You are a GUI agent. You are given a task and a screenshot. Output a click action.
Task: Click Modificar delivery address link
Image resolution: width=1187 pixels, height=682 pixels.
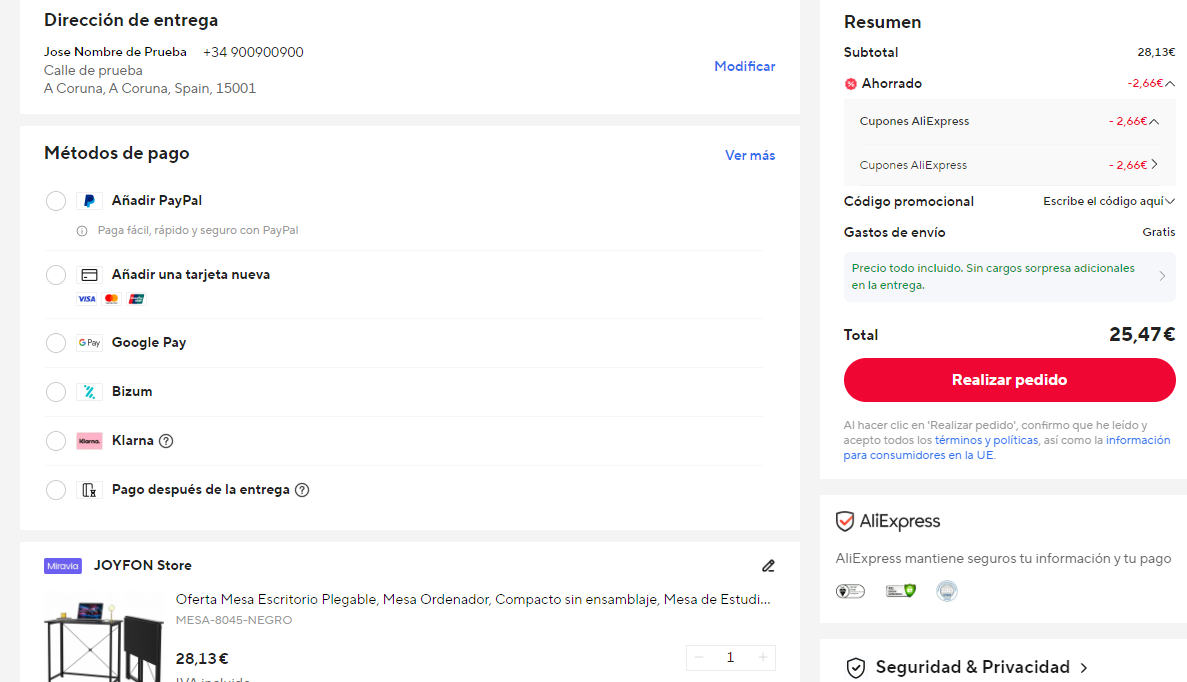click(x=745, y=67)
